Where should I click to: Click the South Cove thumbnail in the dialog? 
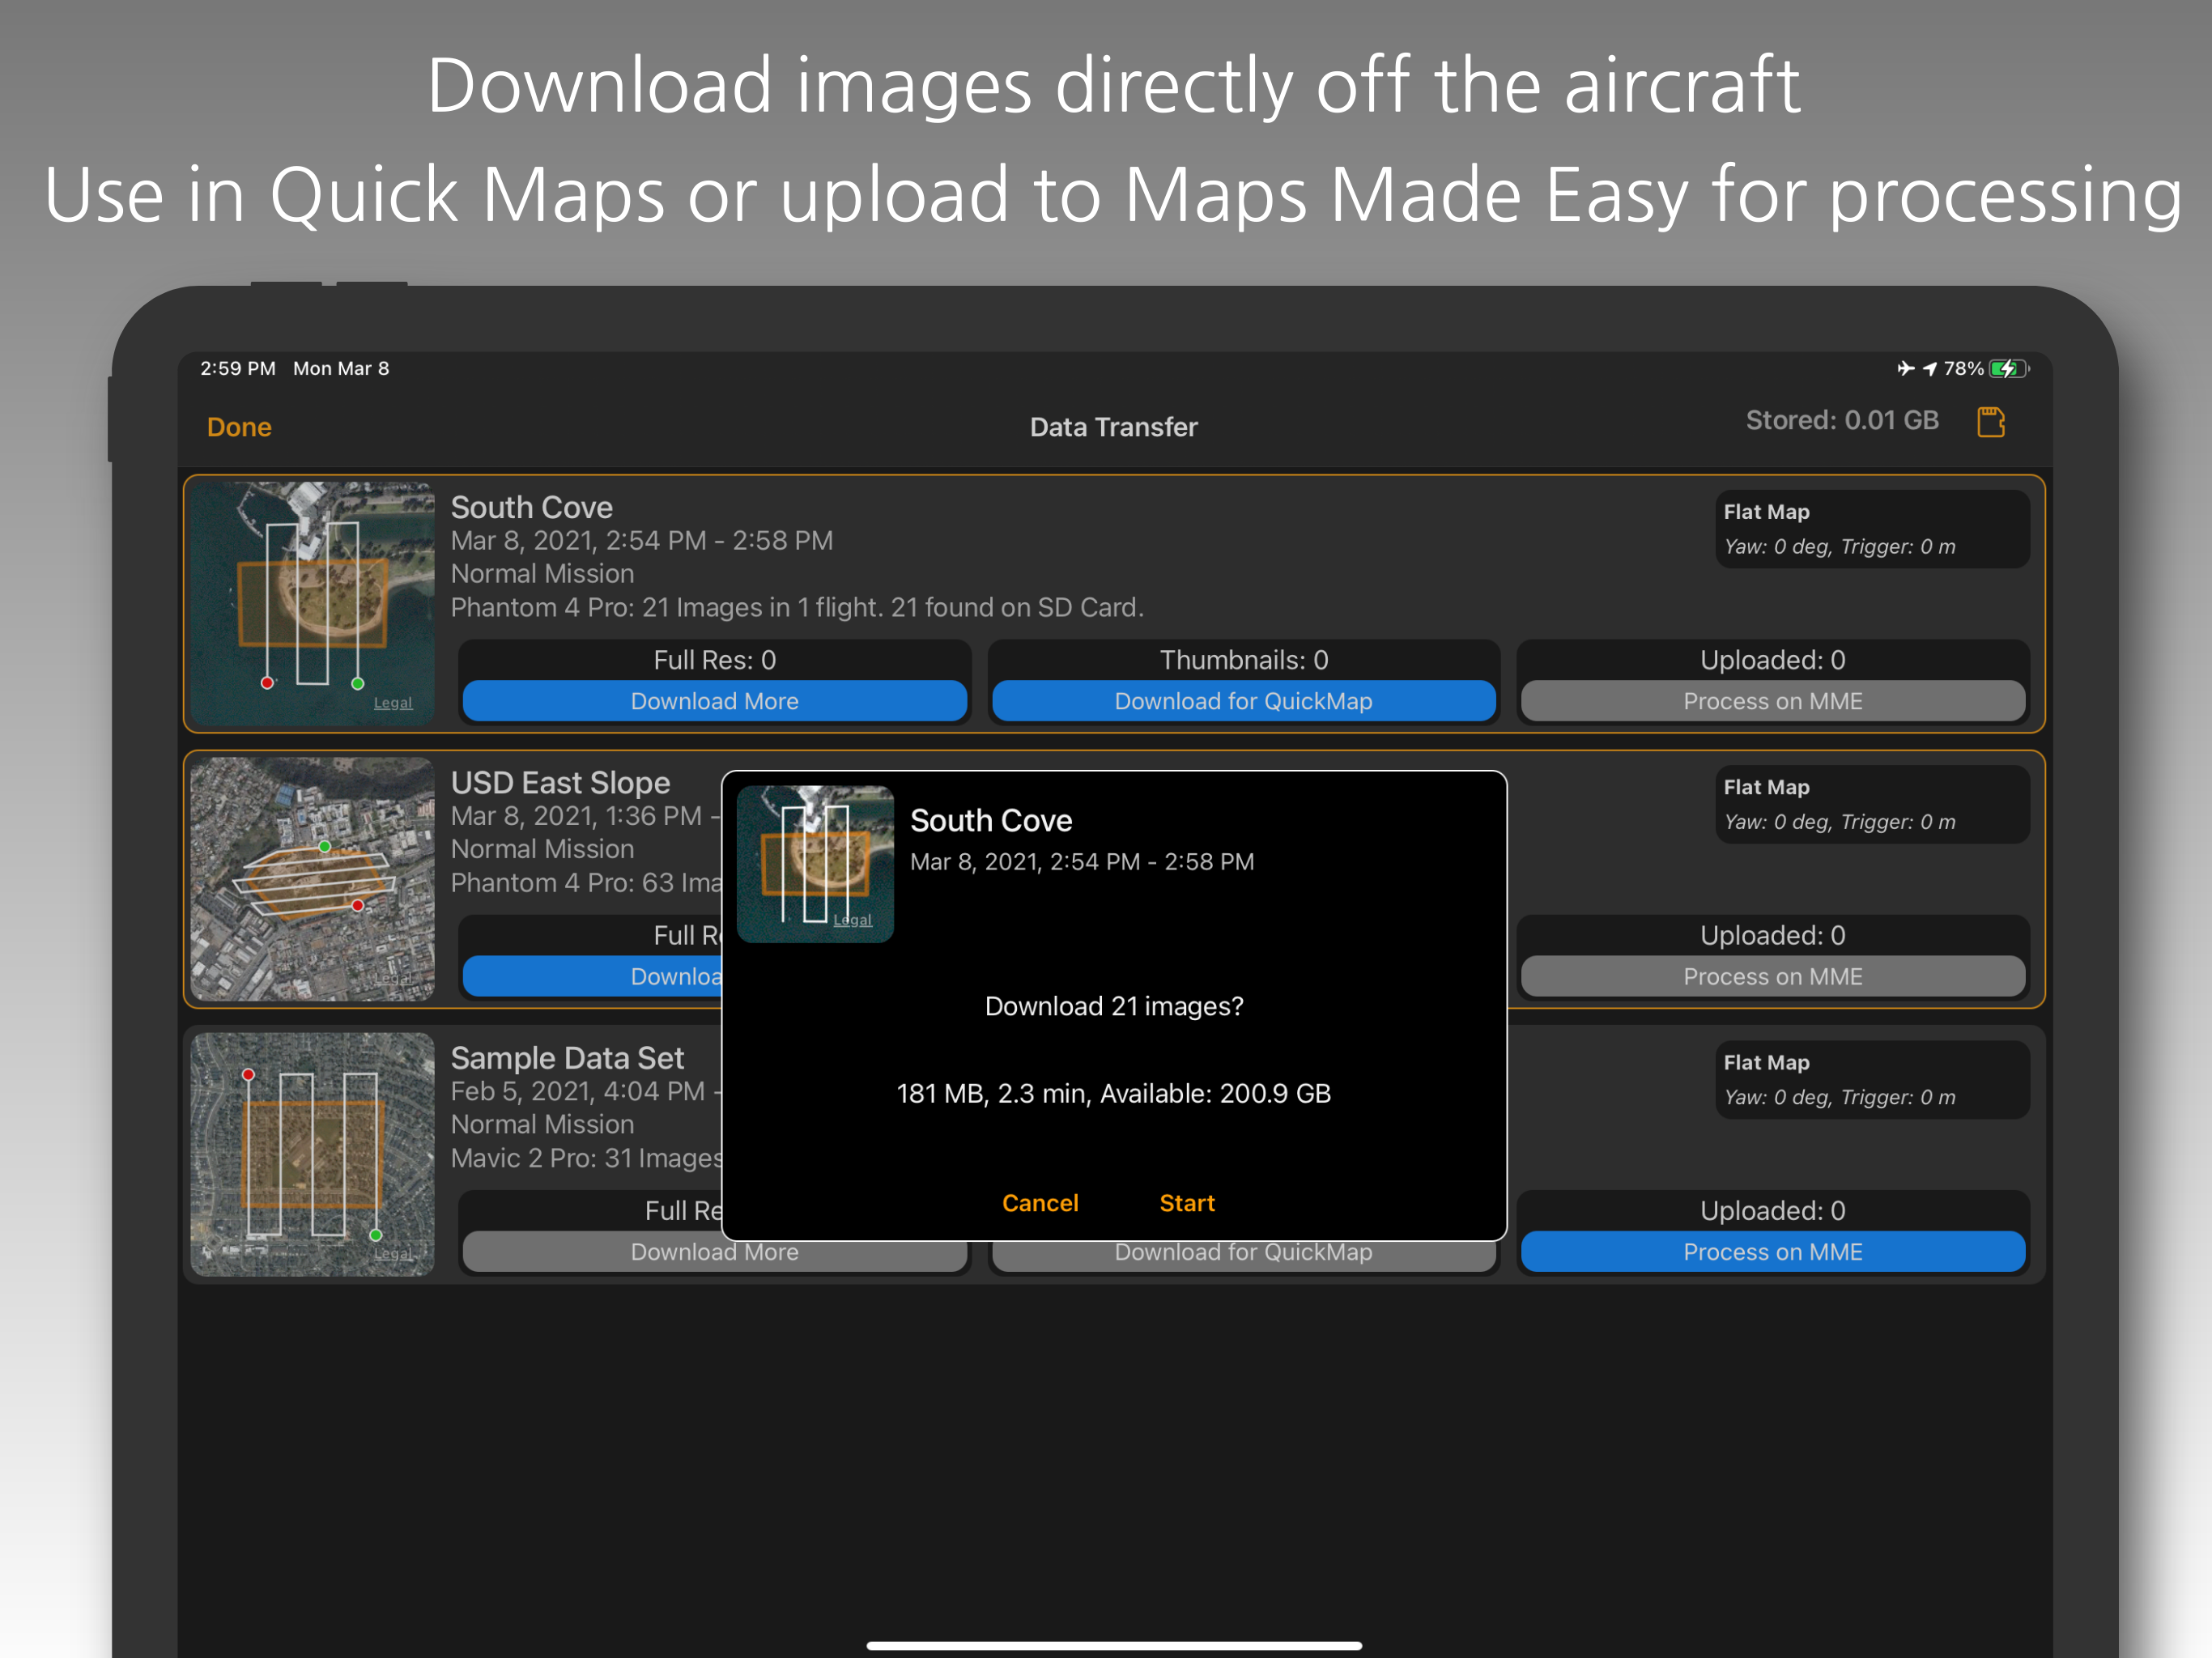coord(815,864)
